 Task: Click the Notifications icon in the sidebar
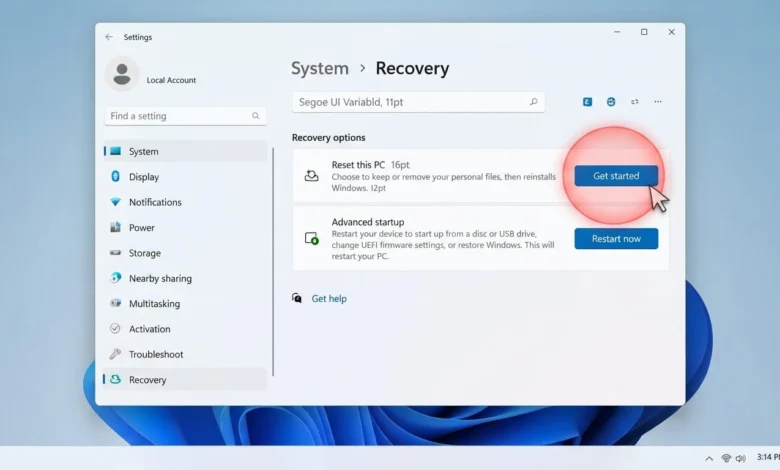pos(115,202)
